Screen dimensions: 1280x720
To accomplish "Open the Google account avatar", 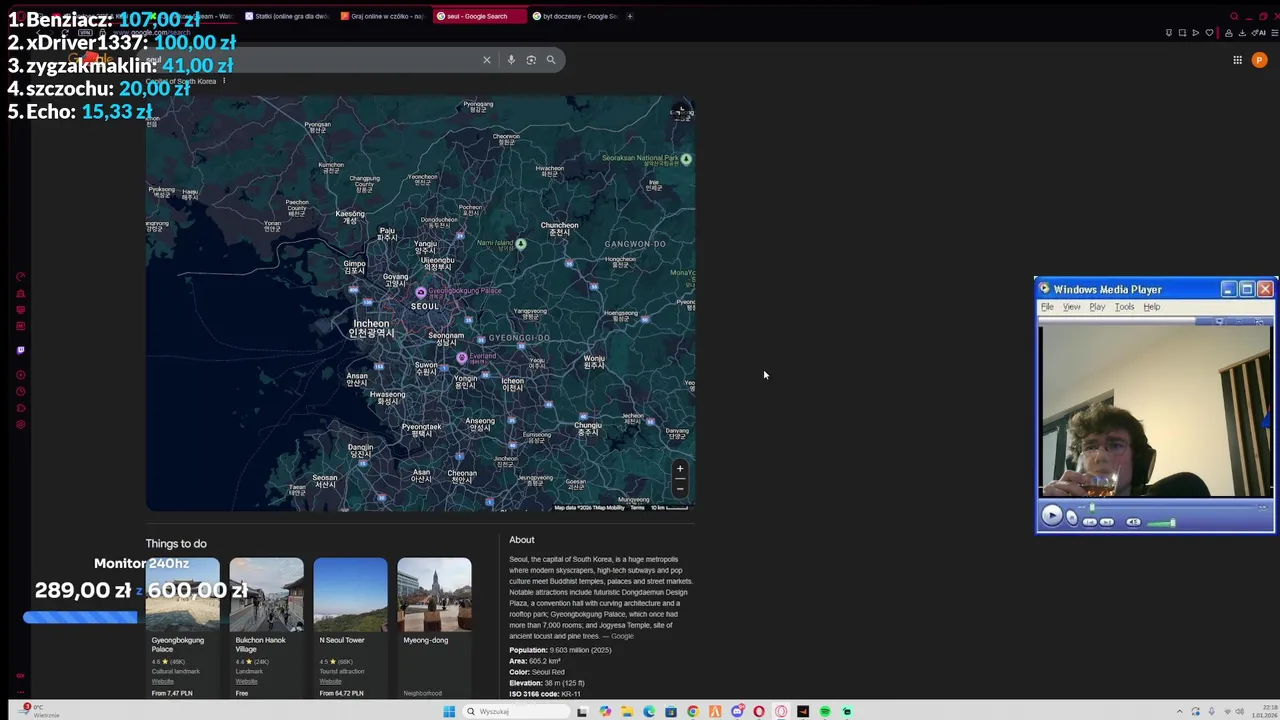I will 1259,60.
